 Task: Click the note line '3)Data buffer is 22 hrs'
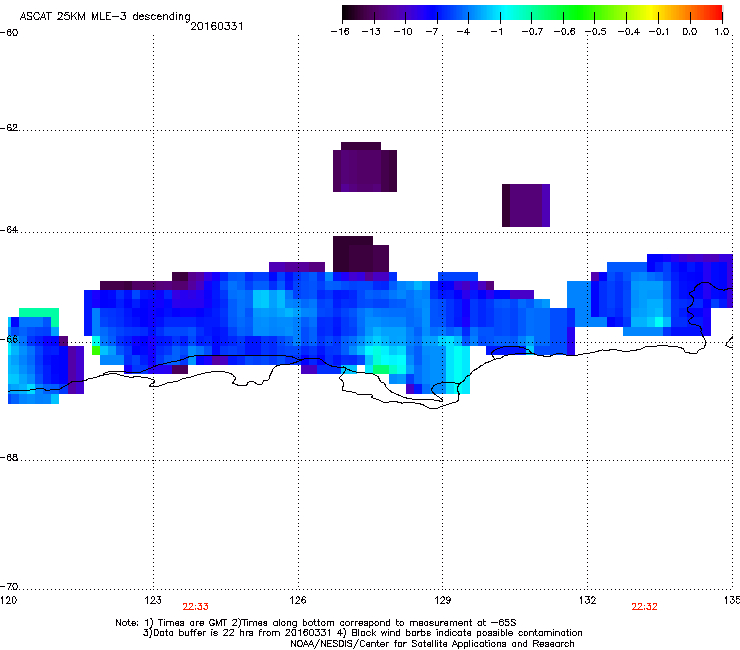362,633
